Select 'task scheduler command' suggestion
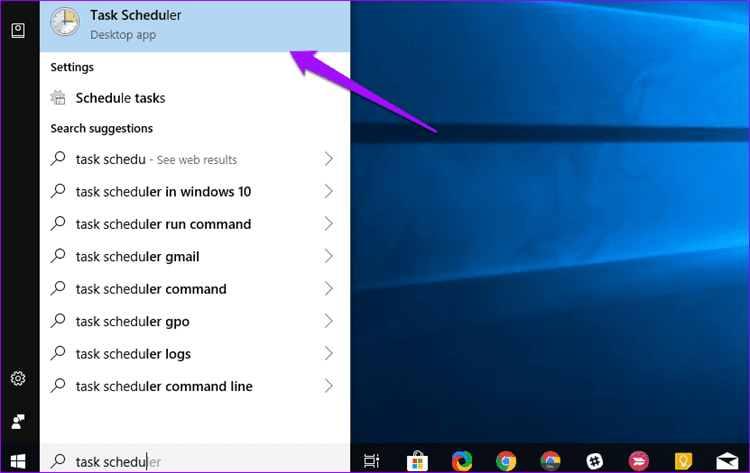Image resolution: width=750 pixels, height=473 pixels. pos(195,289)
